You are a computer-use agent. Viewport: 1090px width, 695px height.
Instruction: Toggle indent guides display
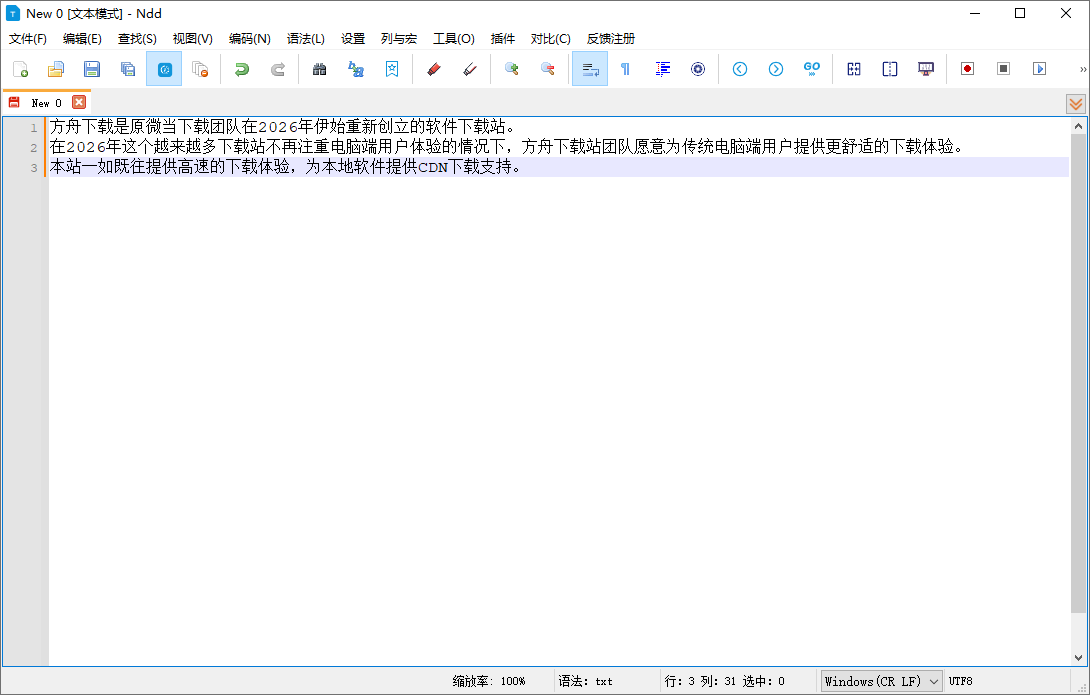pyautogui.click(x=662, y=69)
